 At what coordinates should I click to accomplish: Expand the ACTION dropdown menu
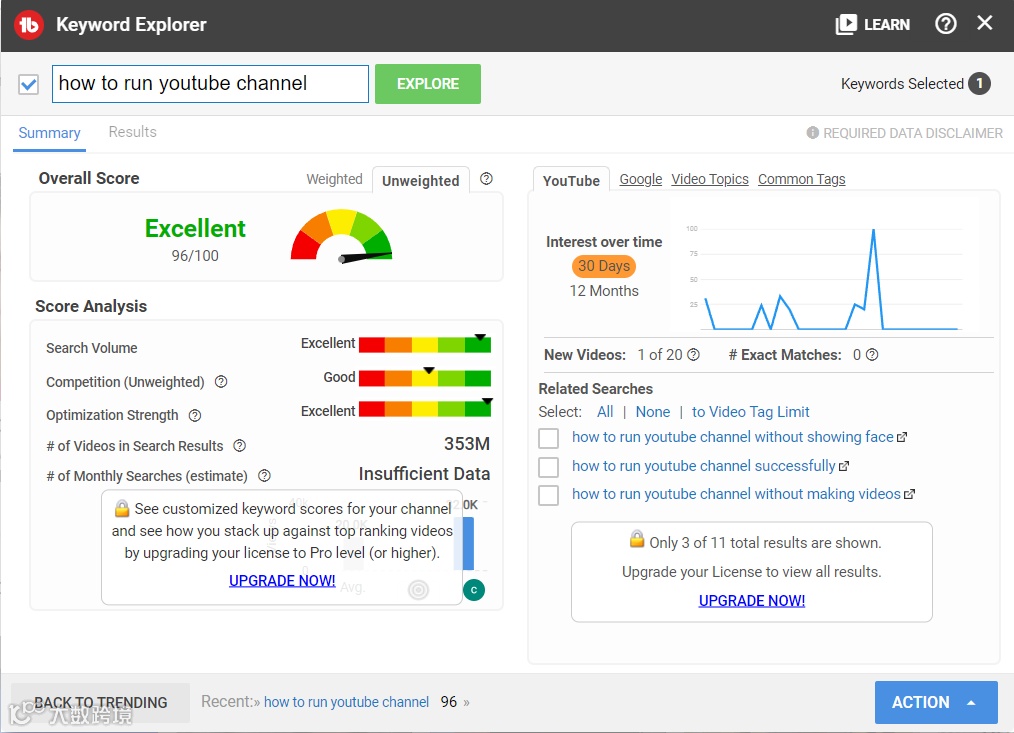click(x=936, y=702)
